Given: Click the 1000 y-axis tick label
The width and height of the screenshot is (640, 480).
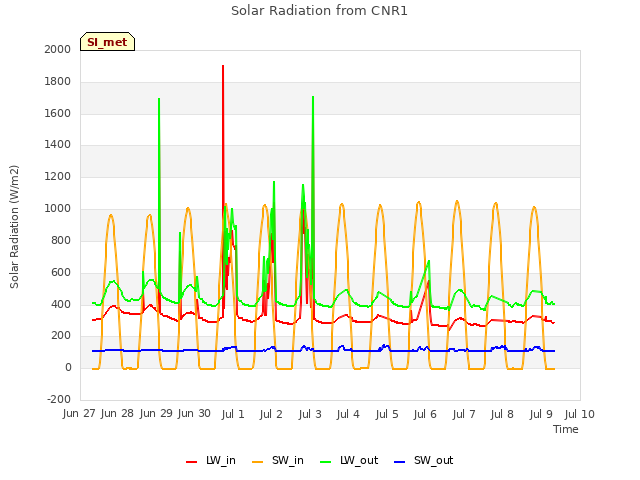Looking at the screenshot, I should point(58,209).
